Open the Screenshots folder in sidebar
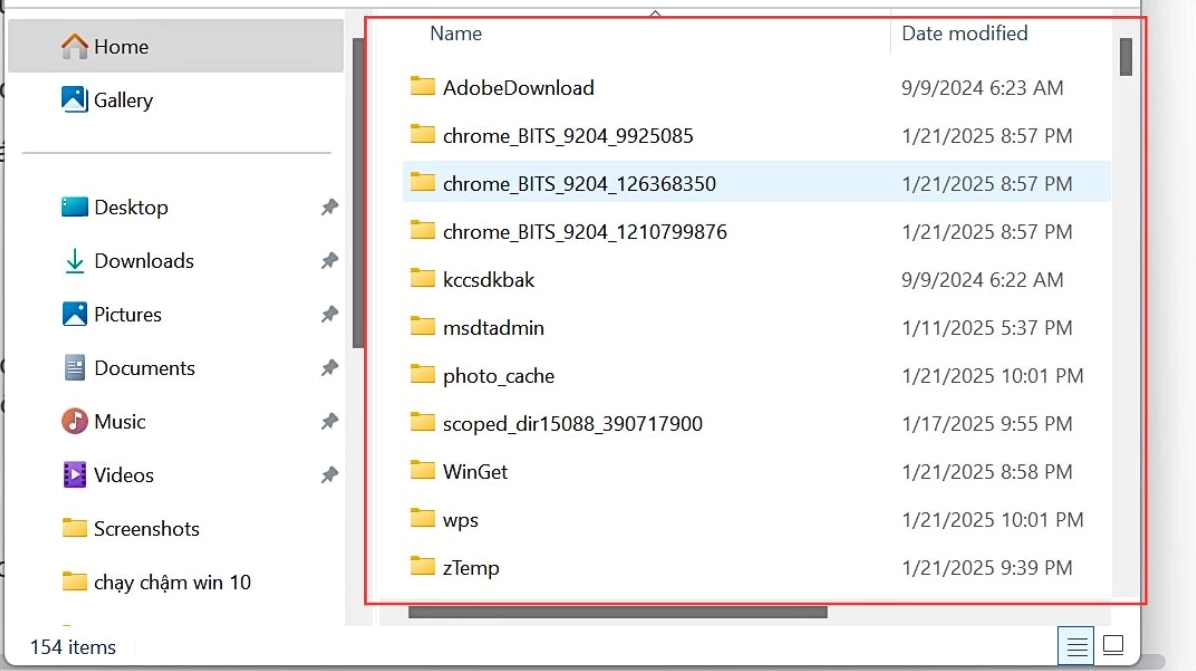This screenshot has height=671, width=1196. tap(145, 529)
